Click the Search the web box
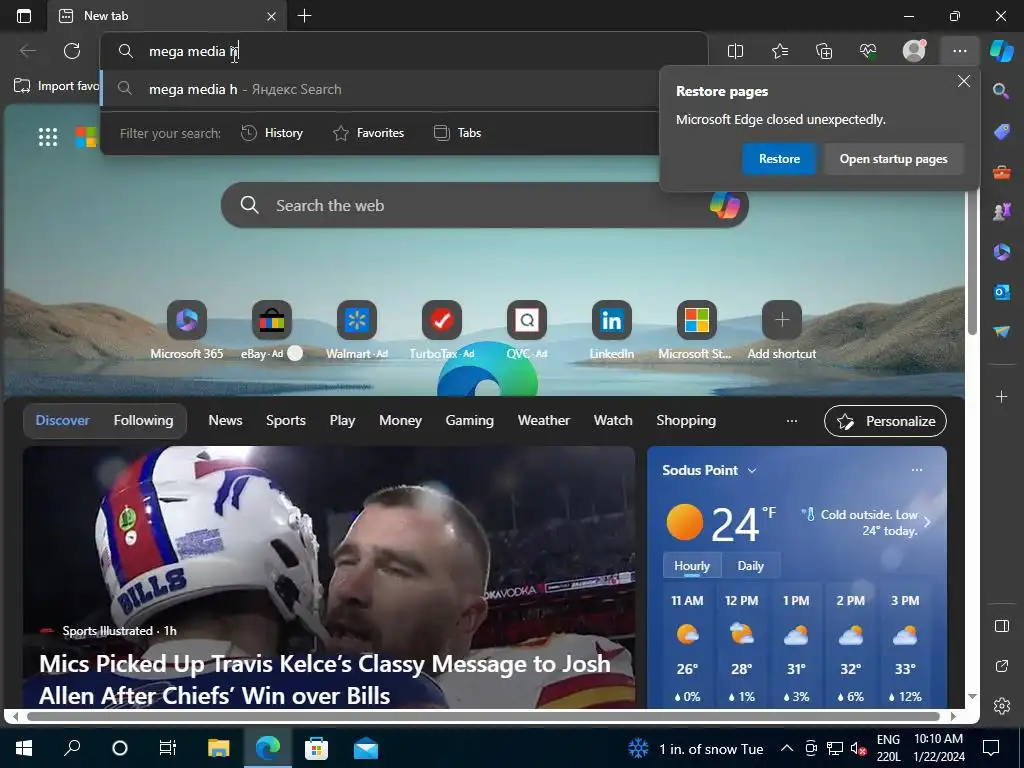1024x768 pixels. [485, 205]
